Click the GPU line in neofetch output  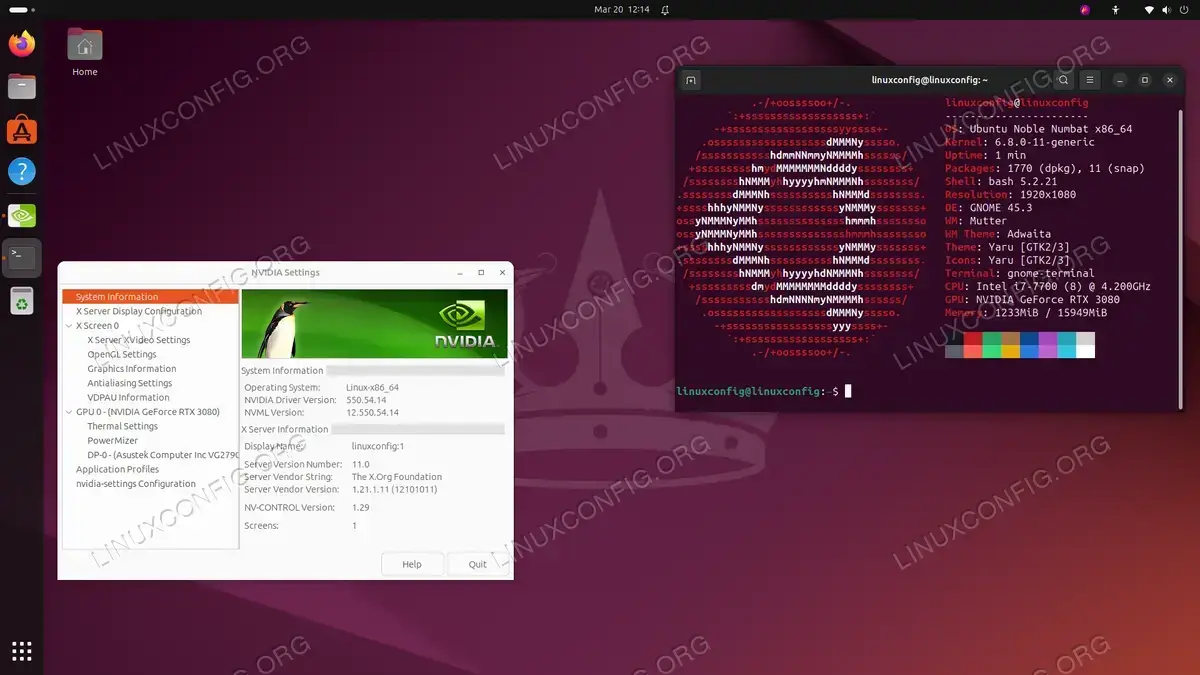point(1032,300)
